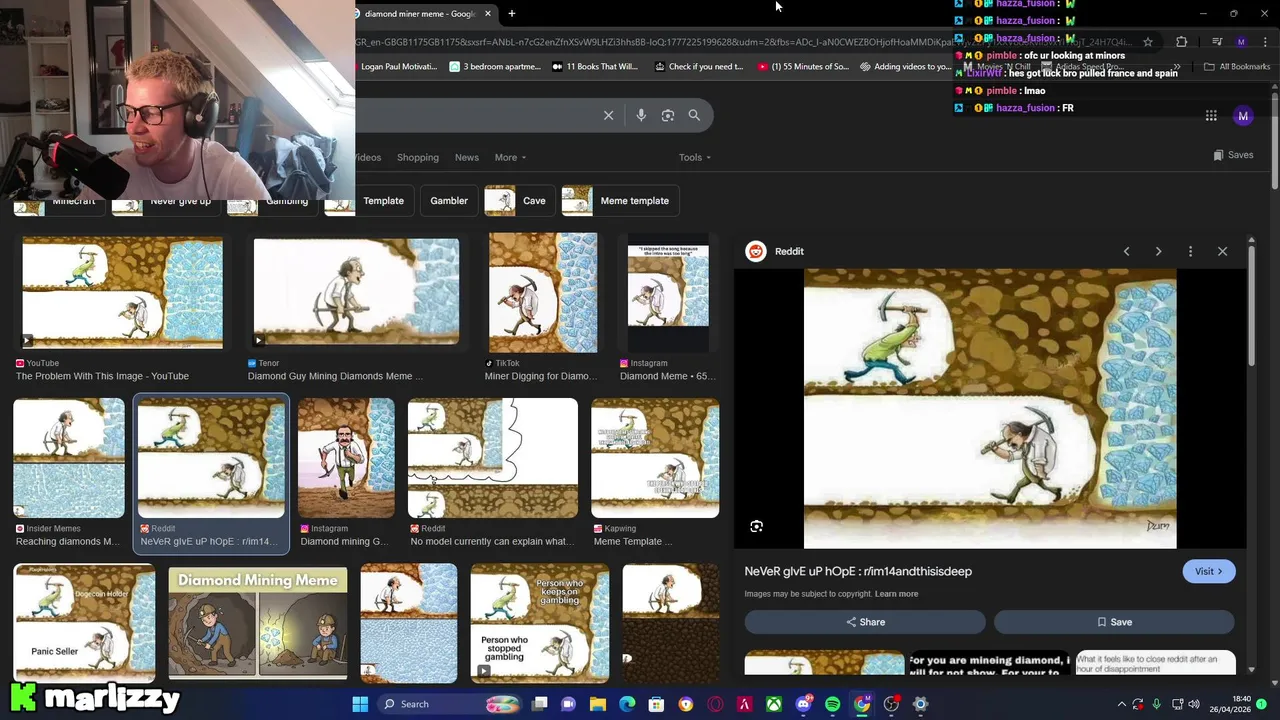Expand the More search filters dropdown

(x=510, y=157)
